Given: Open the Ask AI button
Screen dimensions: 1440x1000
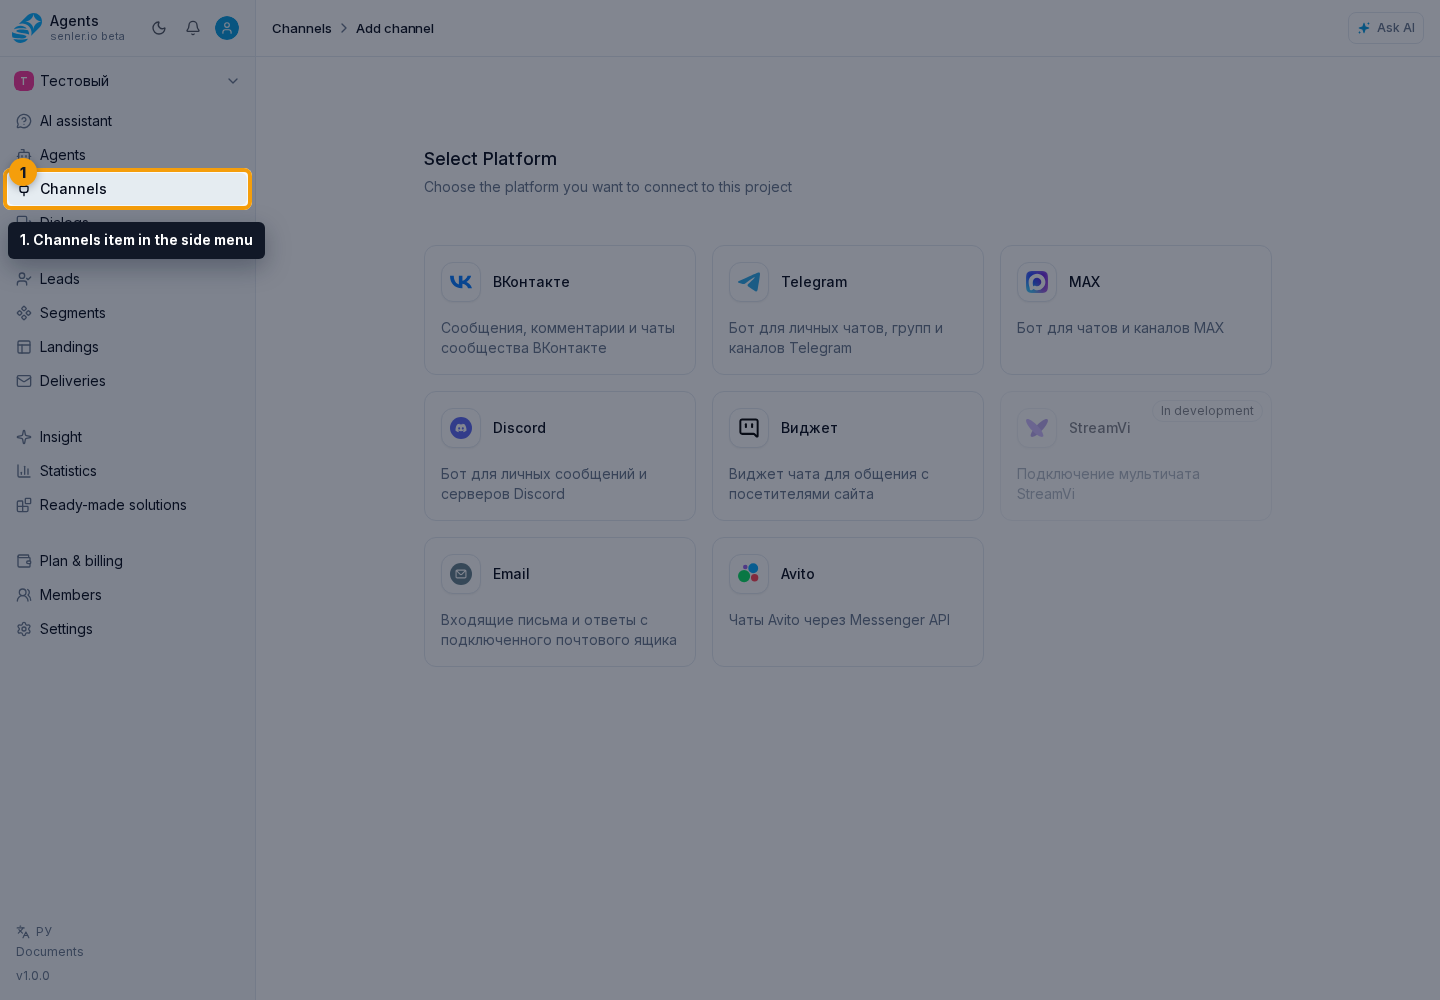Looking at the screenshot, I should [1385, 28].
